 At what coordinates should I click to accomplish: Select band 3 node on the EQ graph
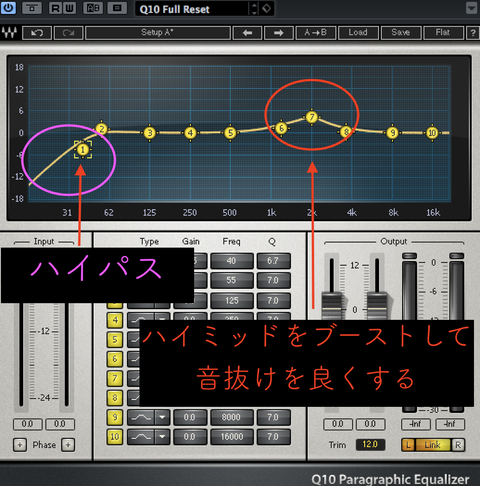150,133
